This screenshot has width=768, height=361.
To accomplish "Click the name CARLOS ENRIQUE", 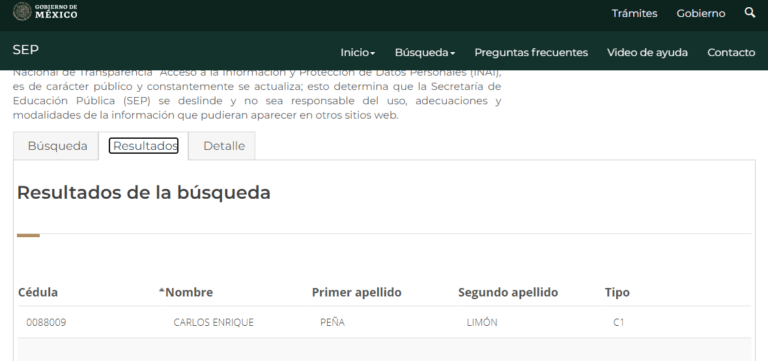I will (214, 322).
